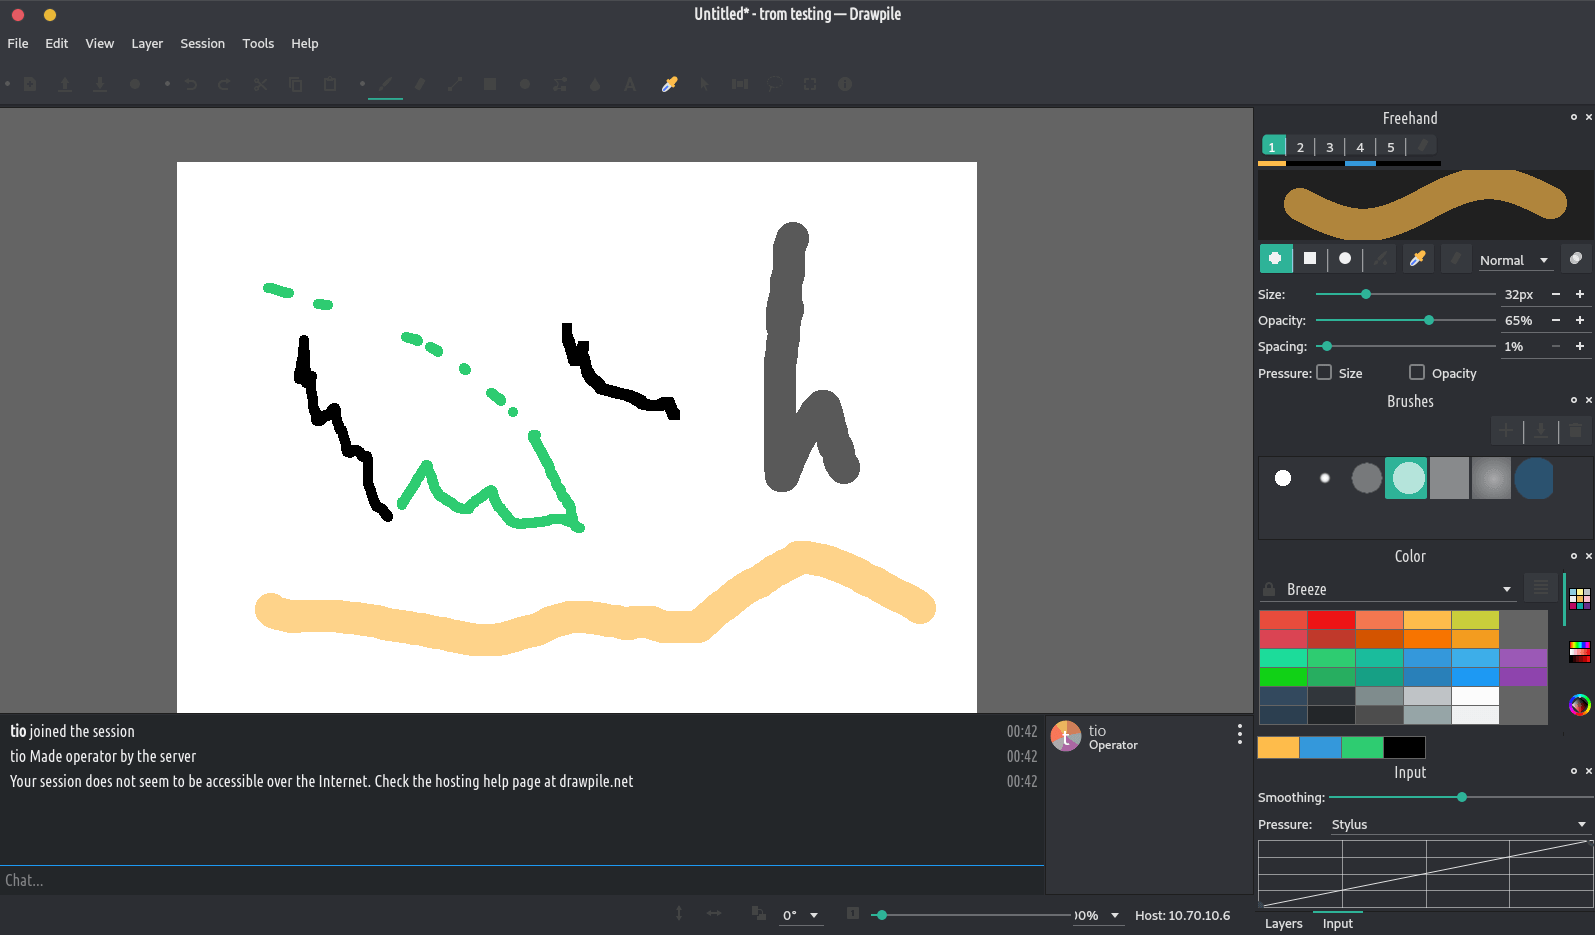1595x935 pixels.
Task: Click the Redo toolbar icon
Action: pyautogui.click(x=224, y=84)
